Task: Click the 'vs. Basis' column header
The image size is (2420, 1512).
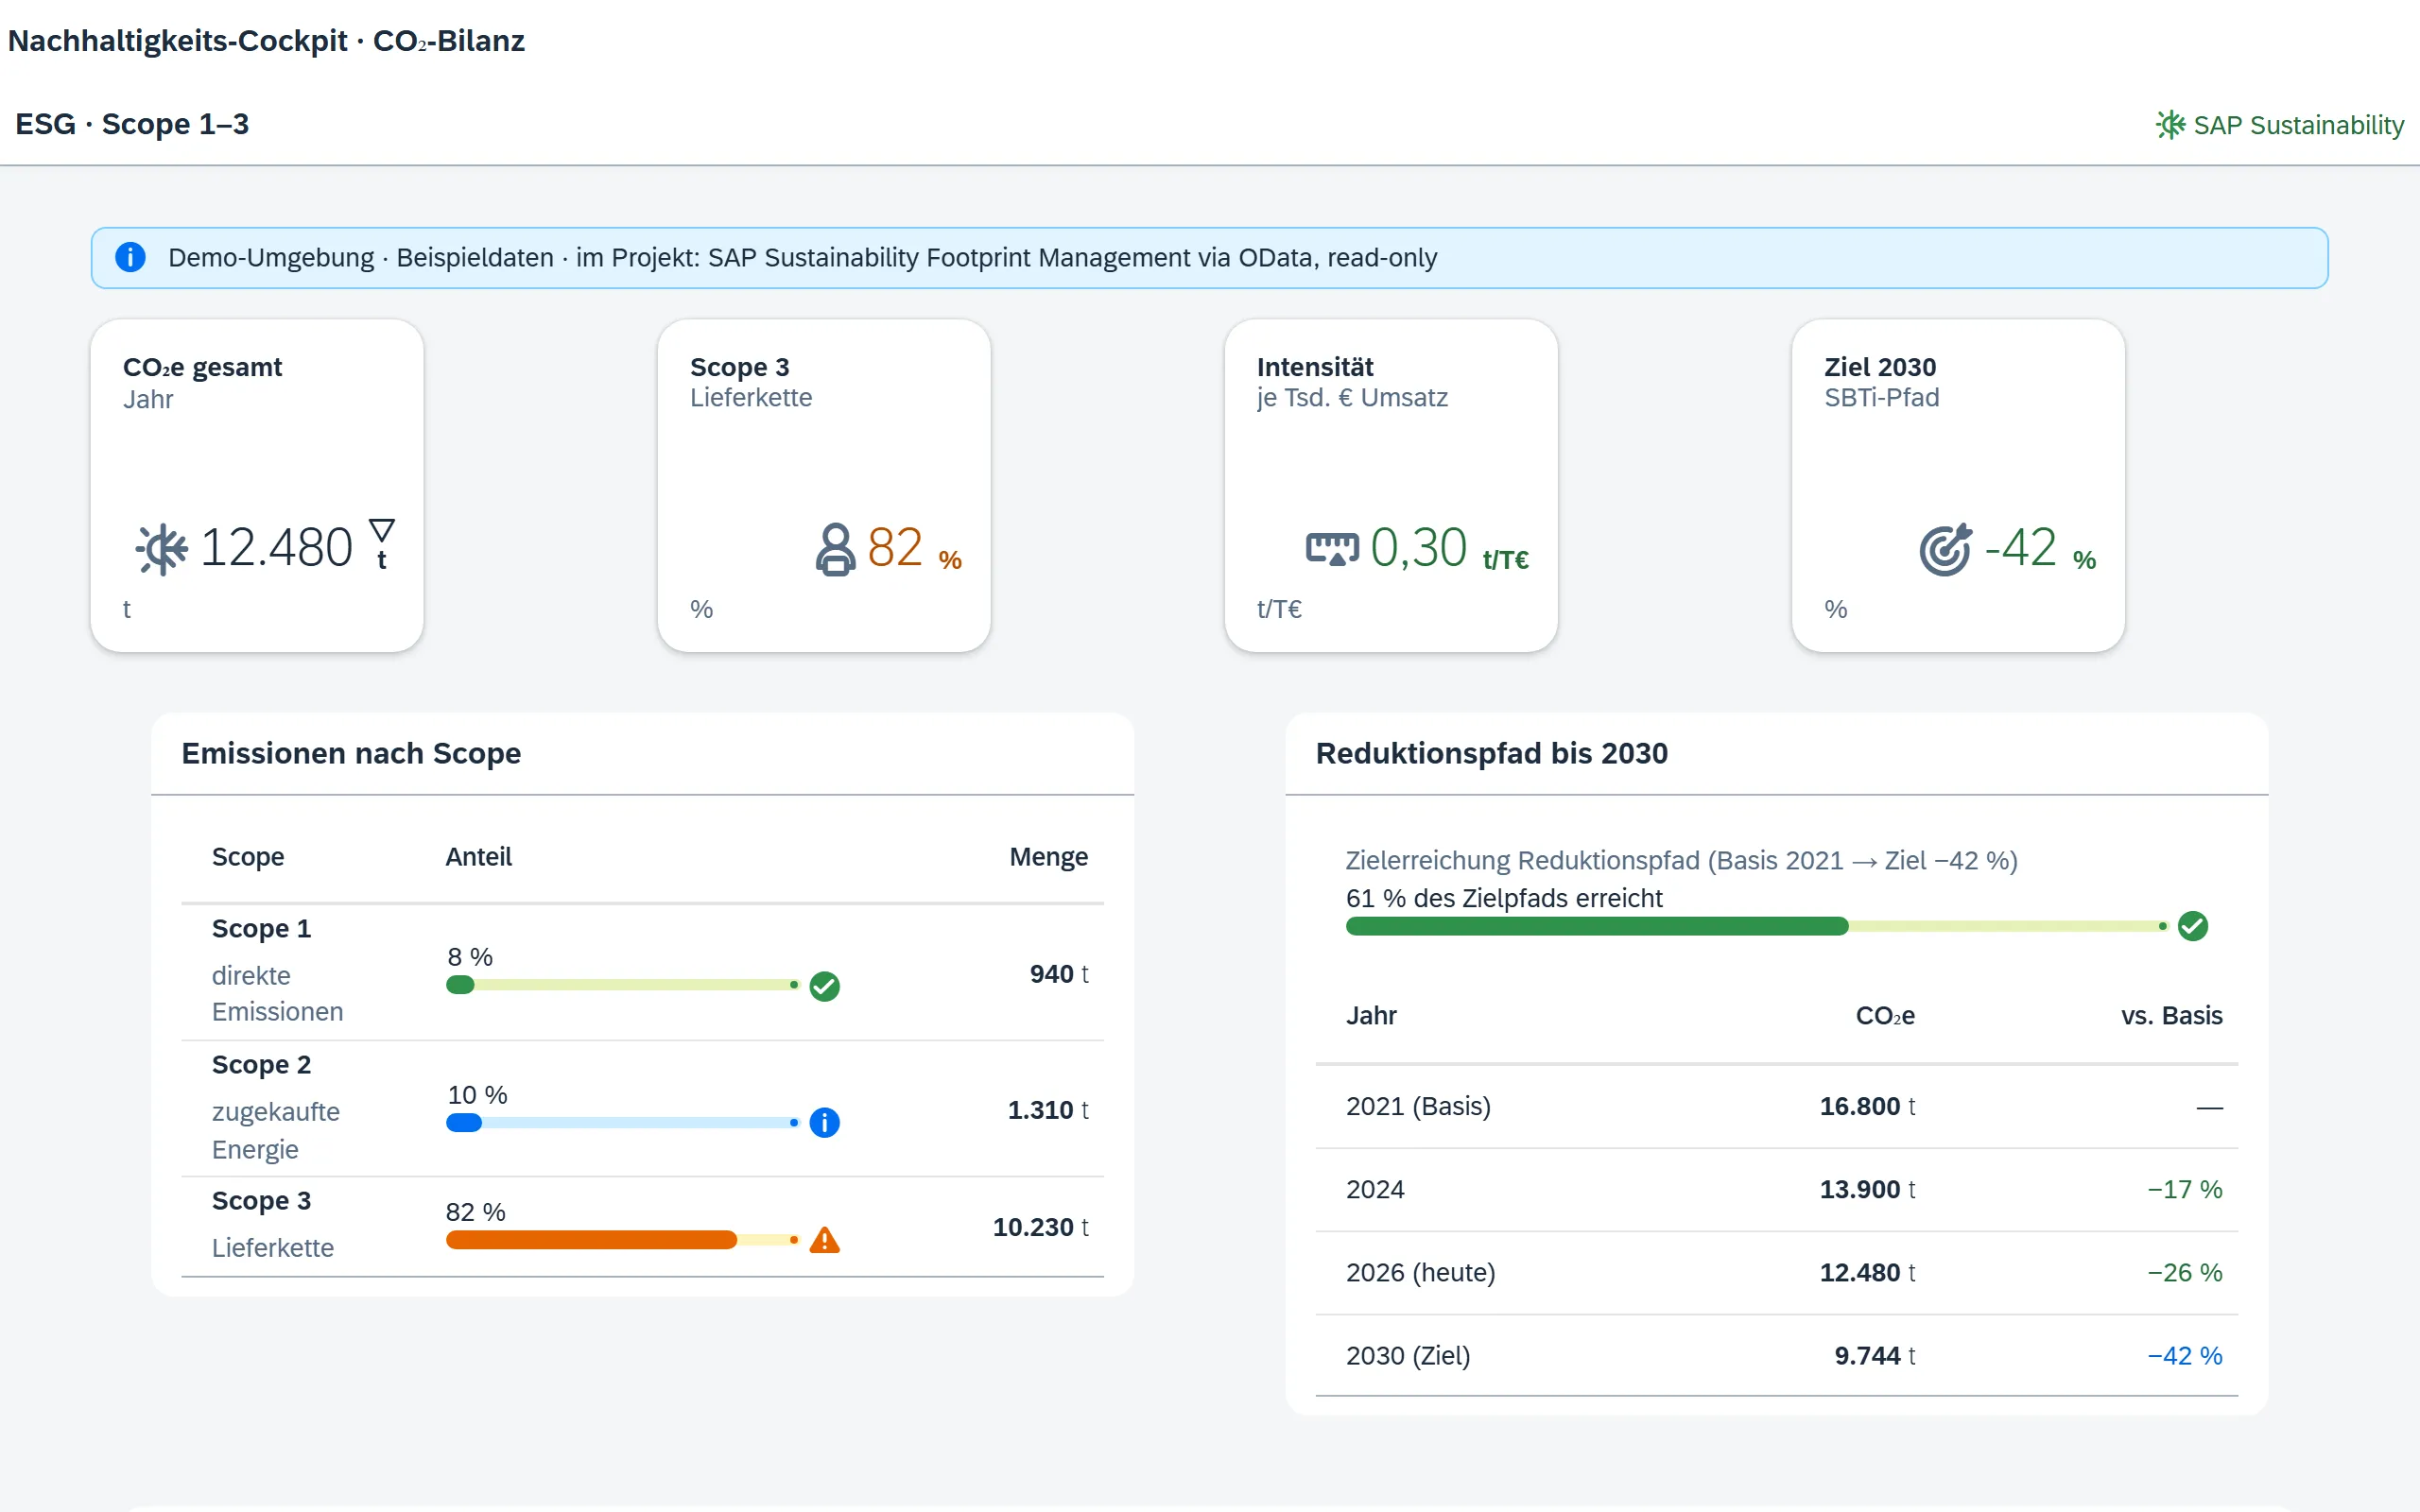Action: (2171, 1016)
